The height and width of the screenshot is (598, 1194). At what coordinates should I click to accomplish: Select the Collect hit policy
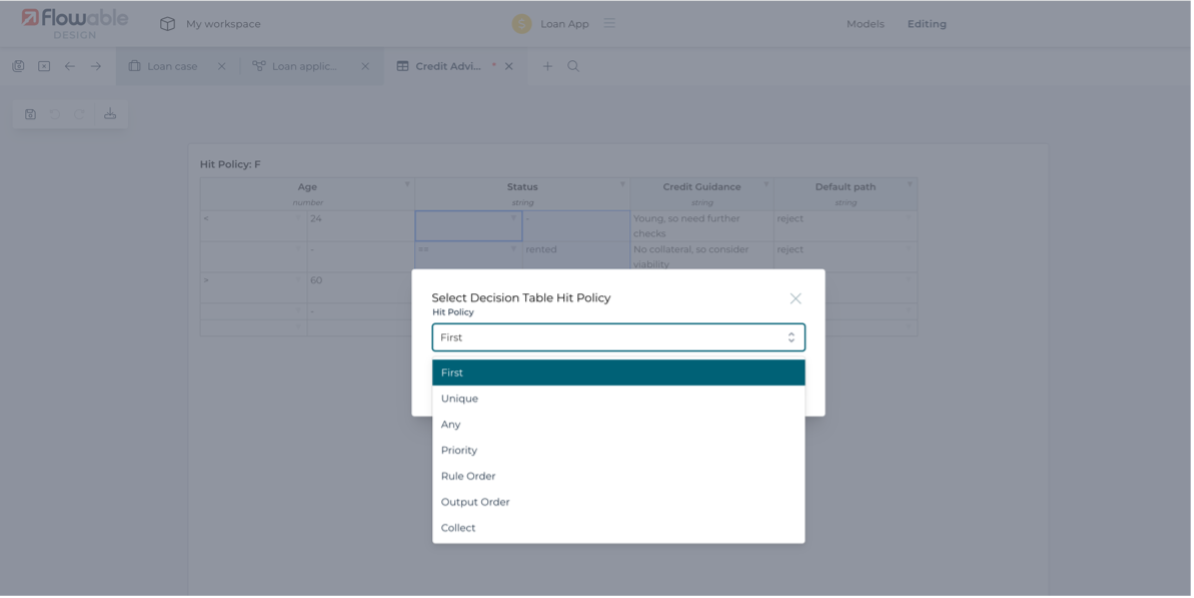(x=458, y=528)
